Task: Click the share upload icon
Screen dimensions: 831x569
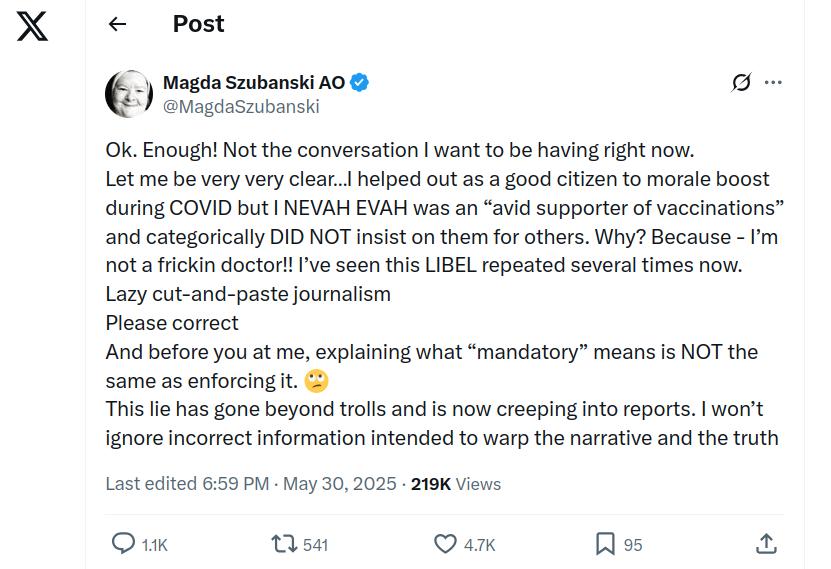Action: tap(766, 544)
